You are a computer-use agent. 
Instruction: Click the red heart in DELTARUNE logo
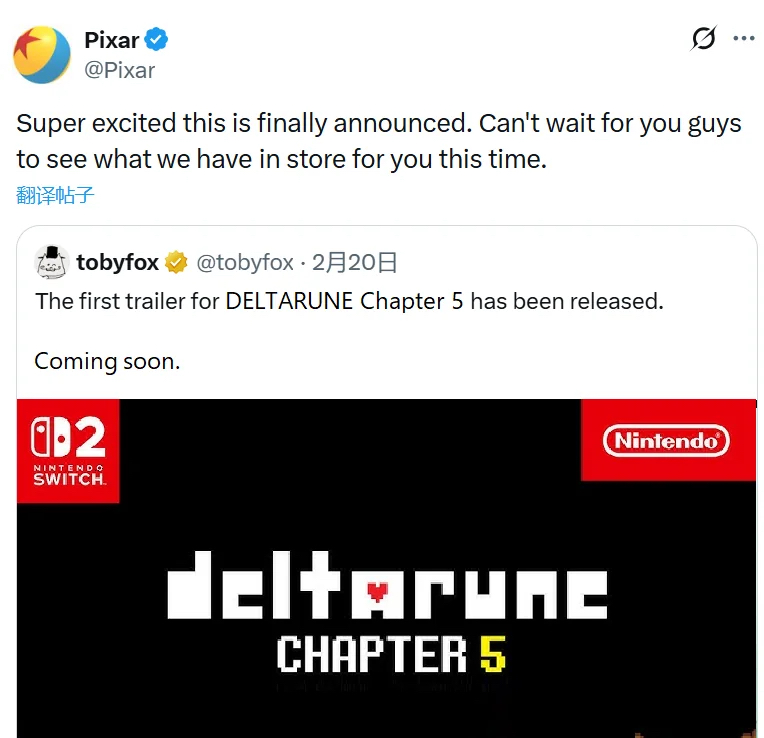377,590
